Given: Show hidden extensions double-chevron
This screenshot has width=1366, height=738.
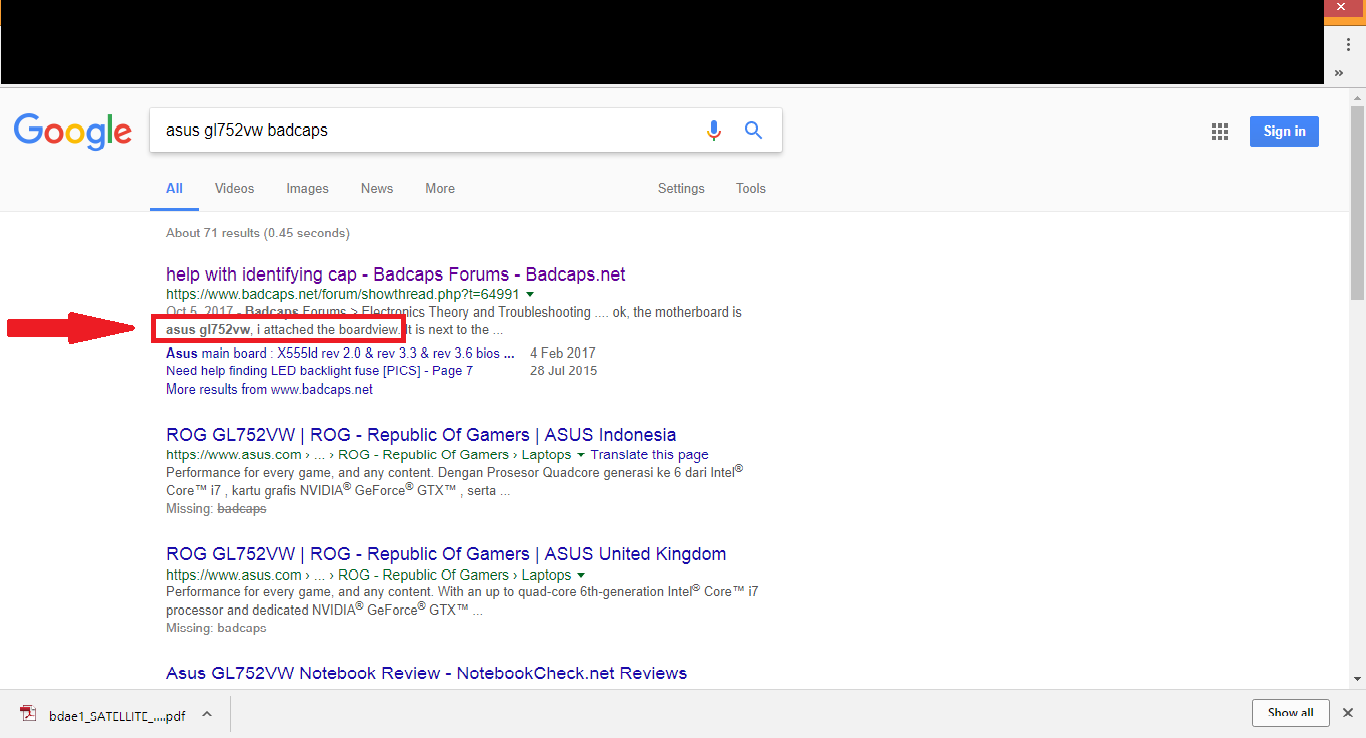Looking at the screenshot, I should (x=1340, y=73).
